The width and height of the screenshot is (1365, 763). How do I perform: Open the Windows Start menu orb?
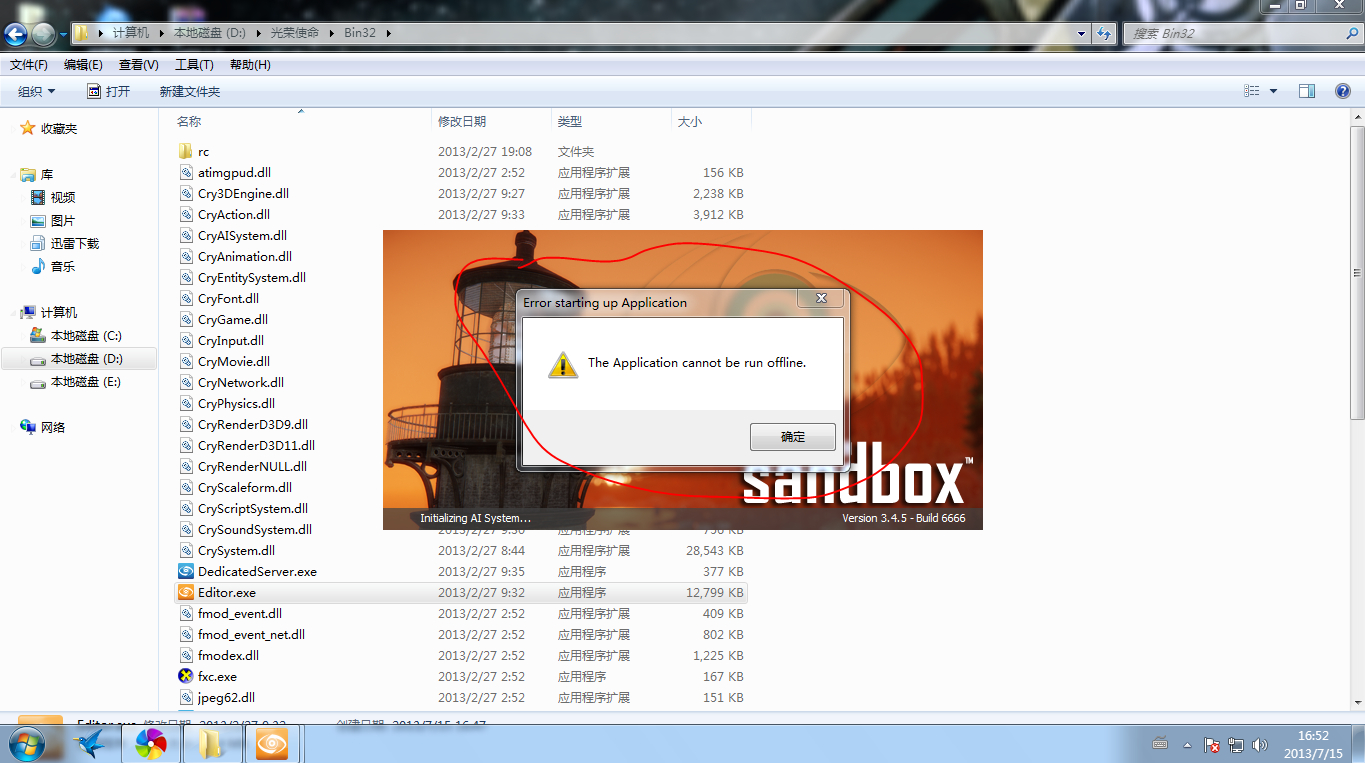click(x=28, y=744)
